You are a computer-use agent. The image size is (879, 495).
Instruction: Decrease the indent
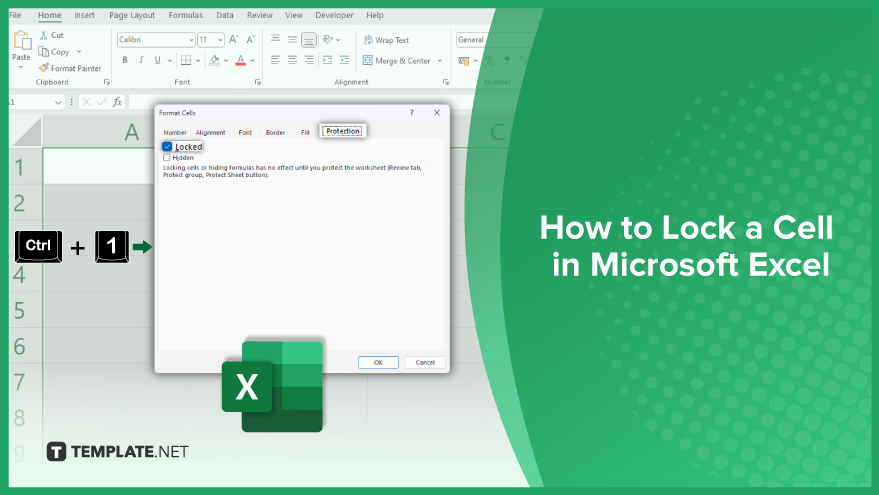[328, 60]
